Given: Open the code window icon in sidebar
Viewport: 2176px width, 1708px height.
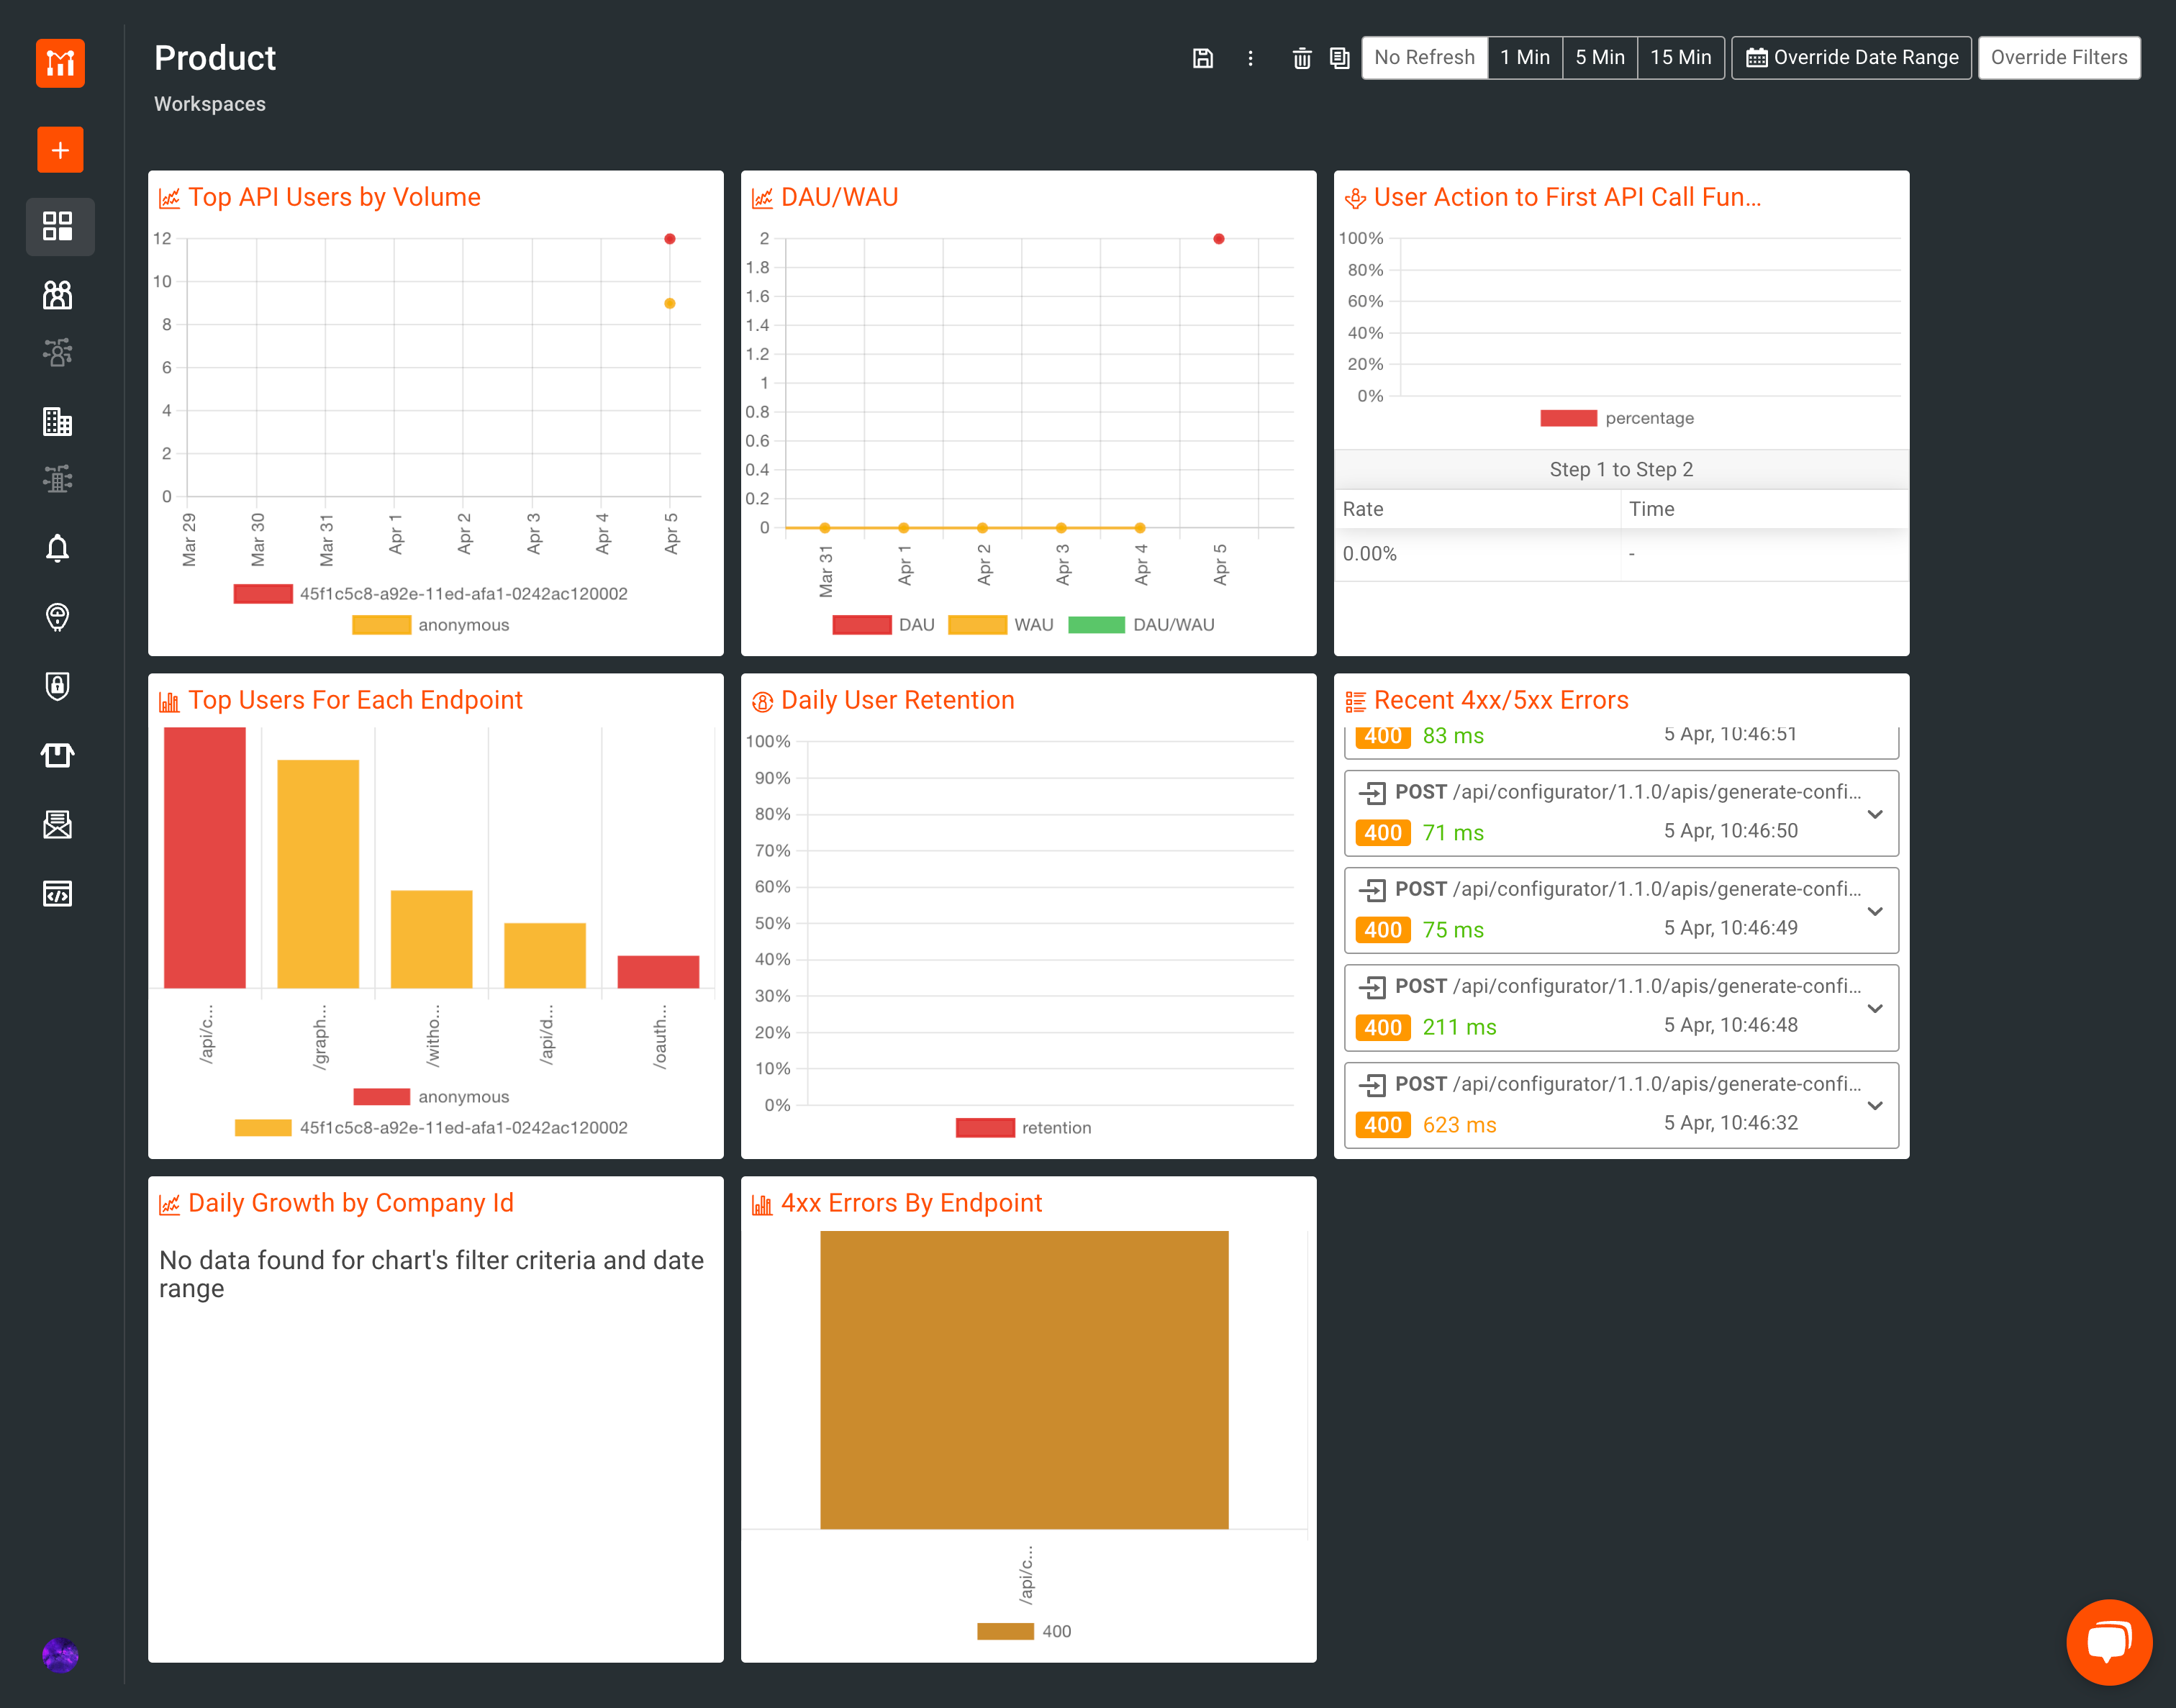Looking at the screenshot, I should pyautogui.click(x=58, y=893).
